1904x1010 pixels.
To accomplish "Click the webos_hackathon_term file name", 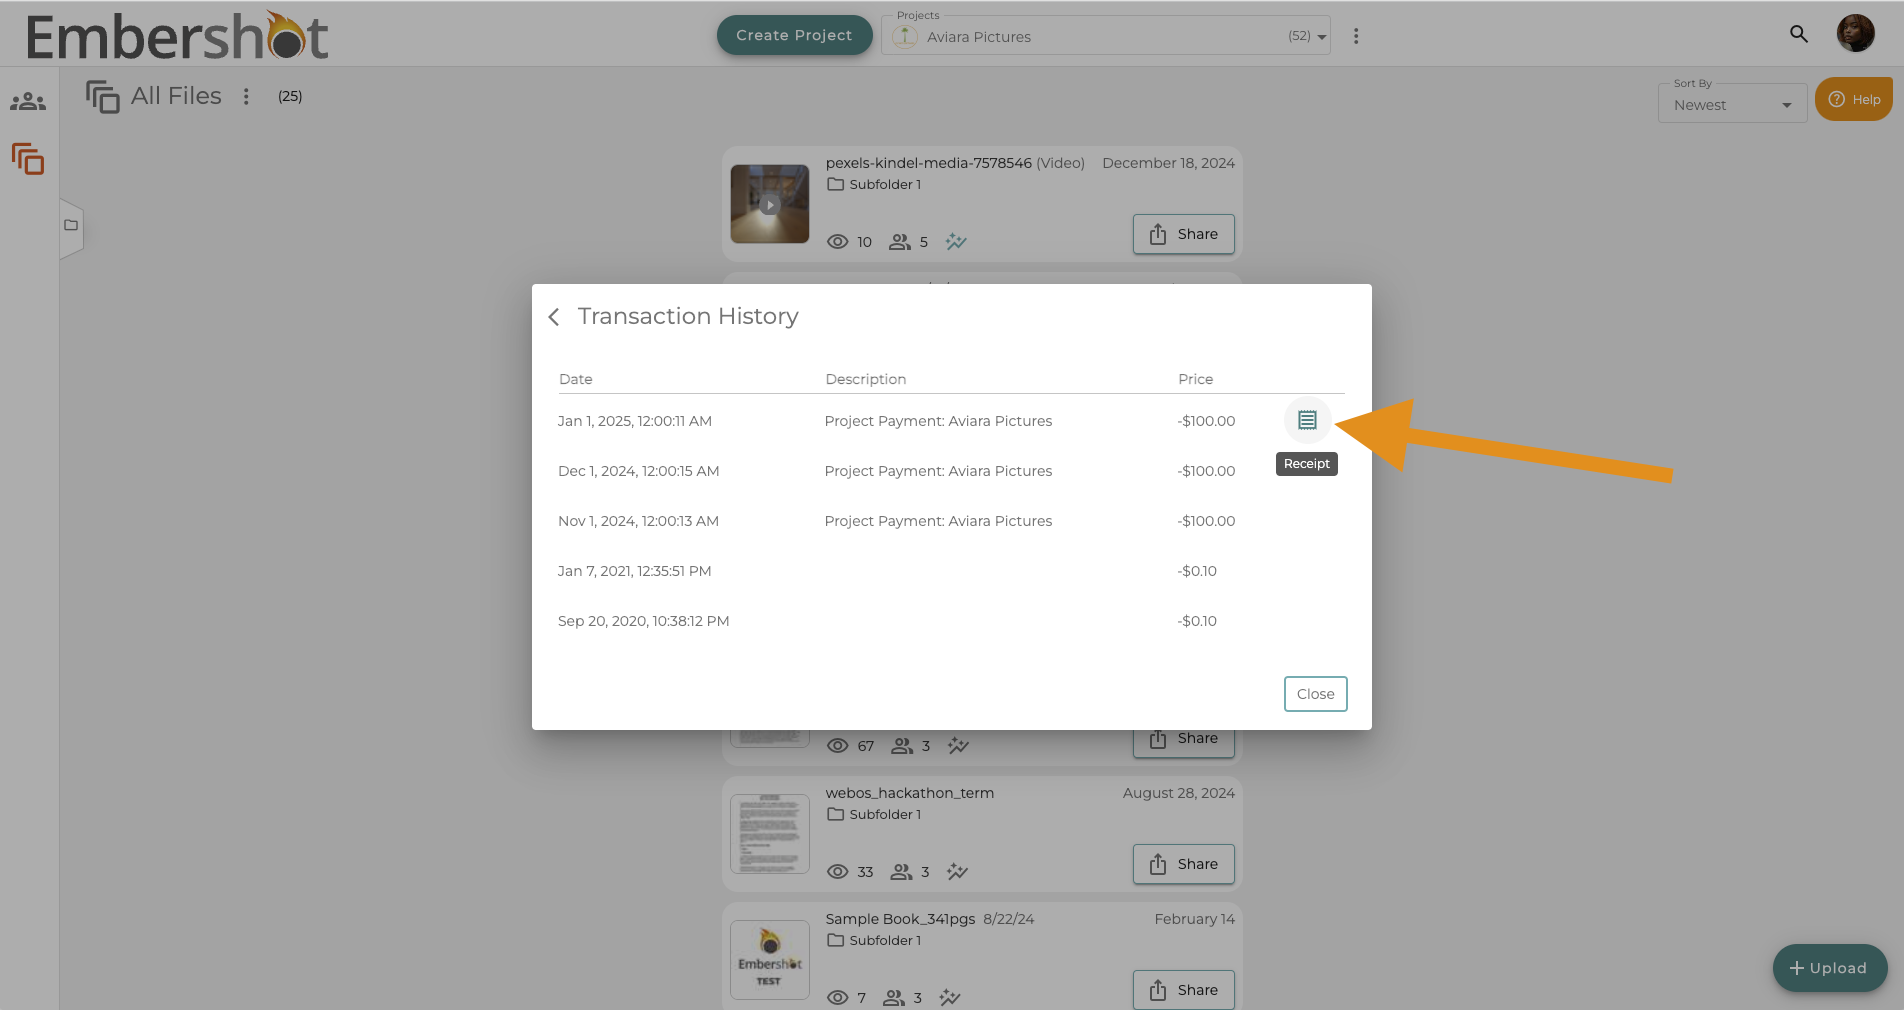I will click(910, 793).
